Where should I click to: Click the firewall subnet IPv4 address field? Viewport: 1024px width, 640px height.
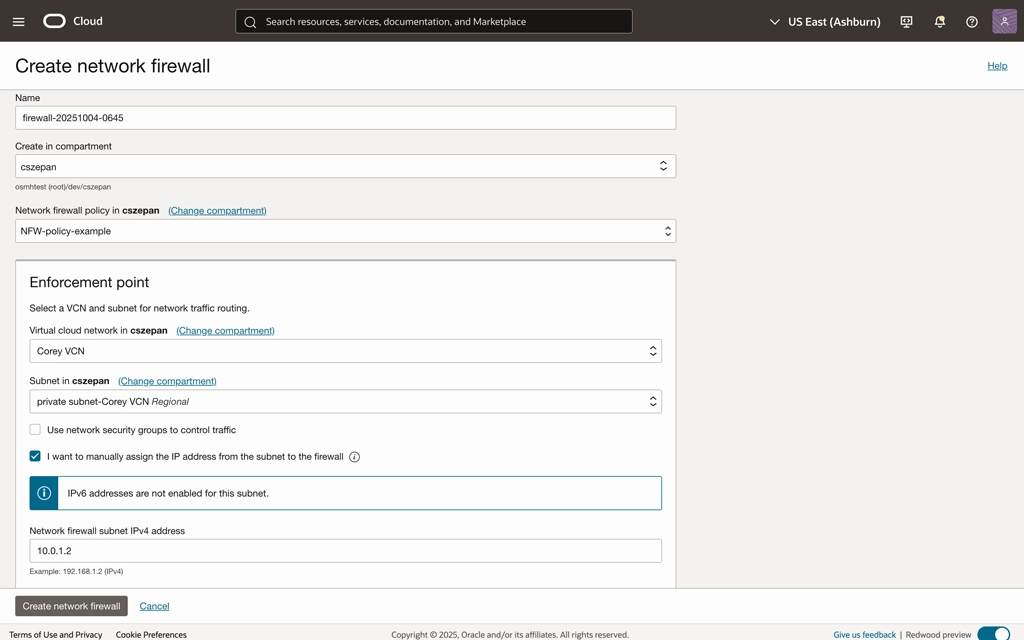345,551
